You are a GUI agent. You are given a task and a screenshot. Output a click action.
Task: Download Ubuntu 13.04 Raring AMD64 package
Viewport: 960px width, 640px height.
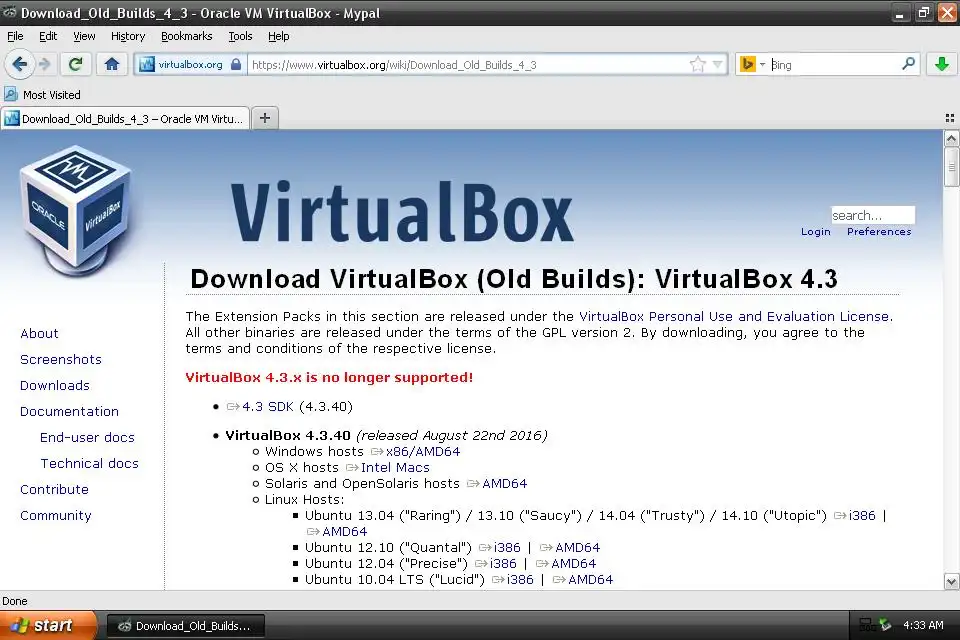point(337,532)
